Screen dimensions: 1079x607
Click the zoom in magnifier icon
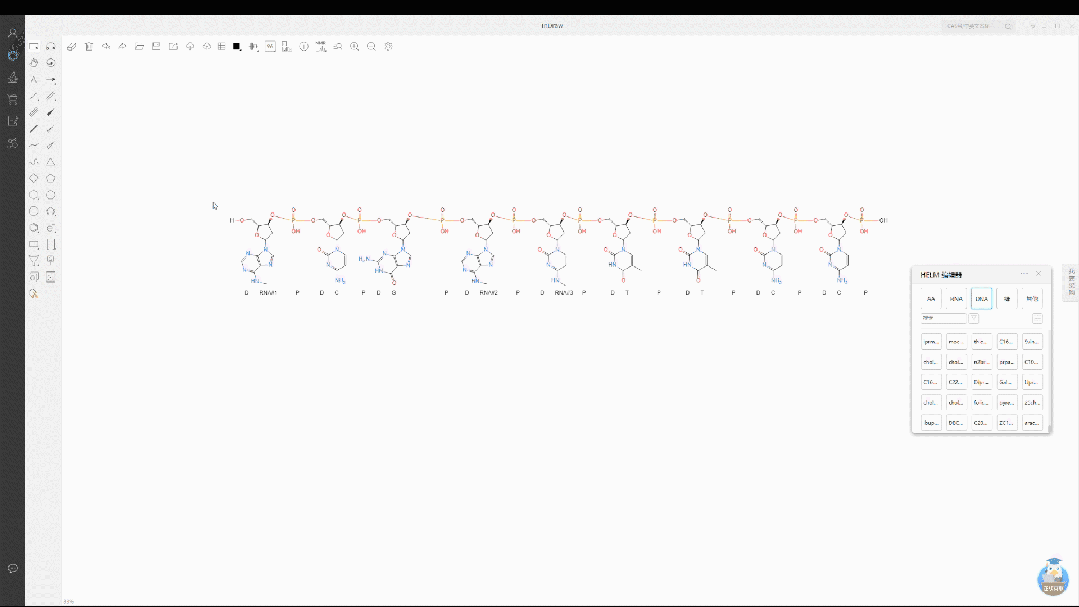(355, 46)
